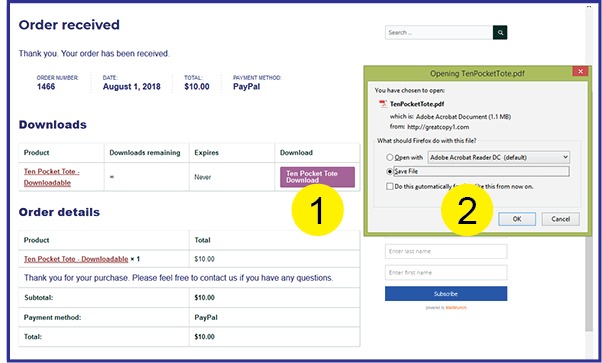Viewport: 602px width, 363px height.
Task: Click the search magnifier icon button
Action: (500, 33)
